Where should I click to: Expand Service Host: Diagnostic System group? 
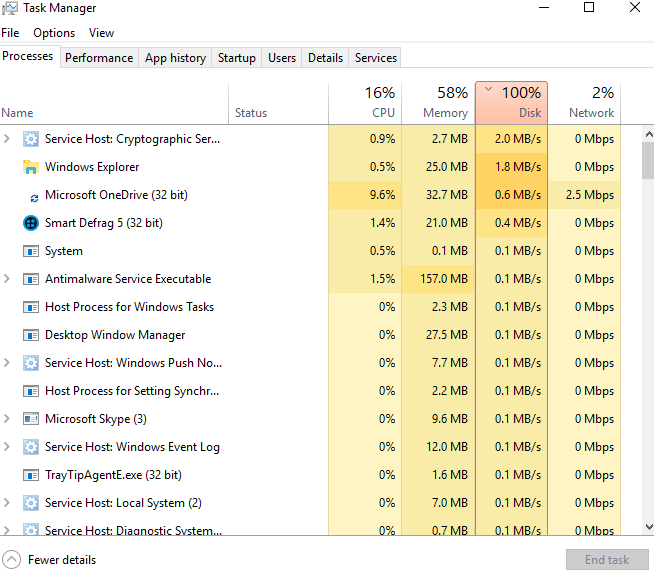[x=7, y=530]
